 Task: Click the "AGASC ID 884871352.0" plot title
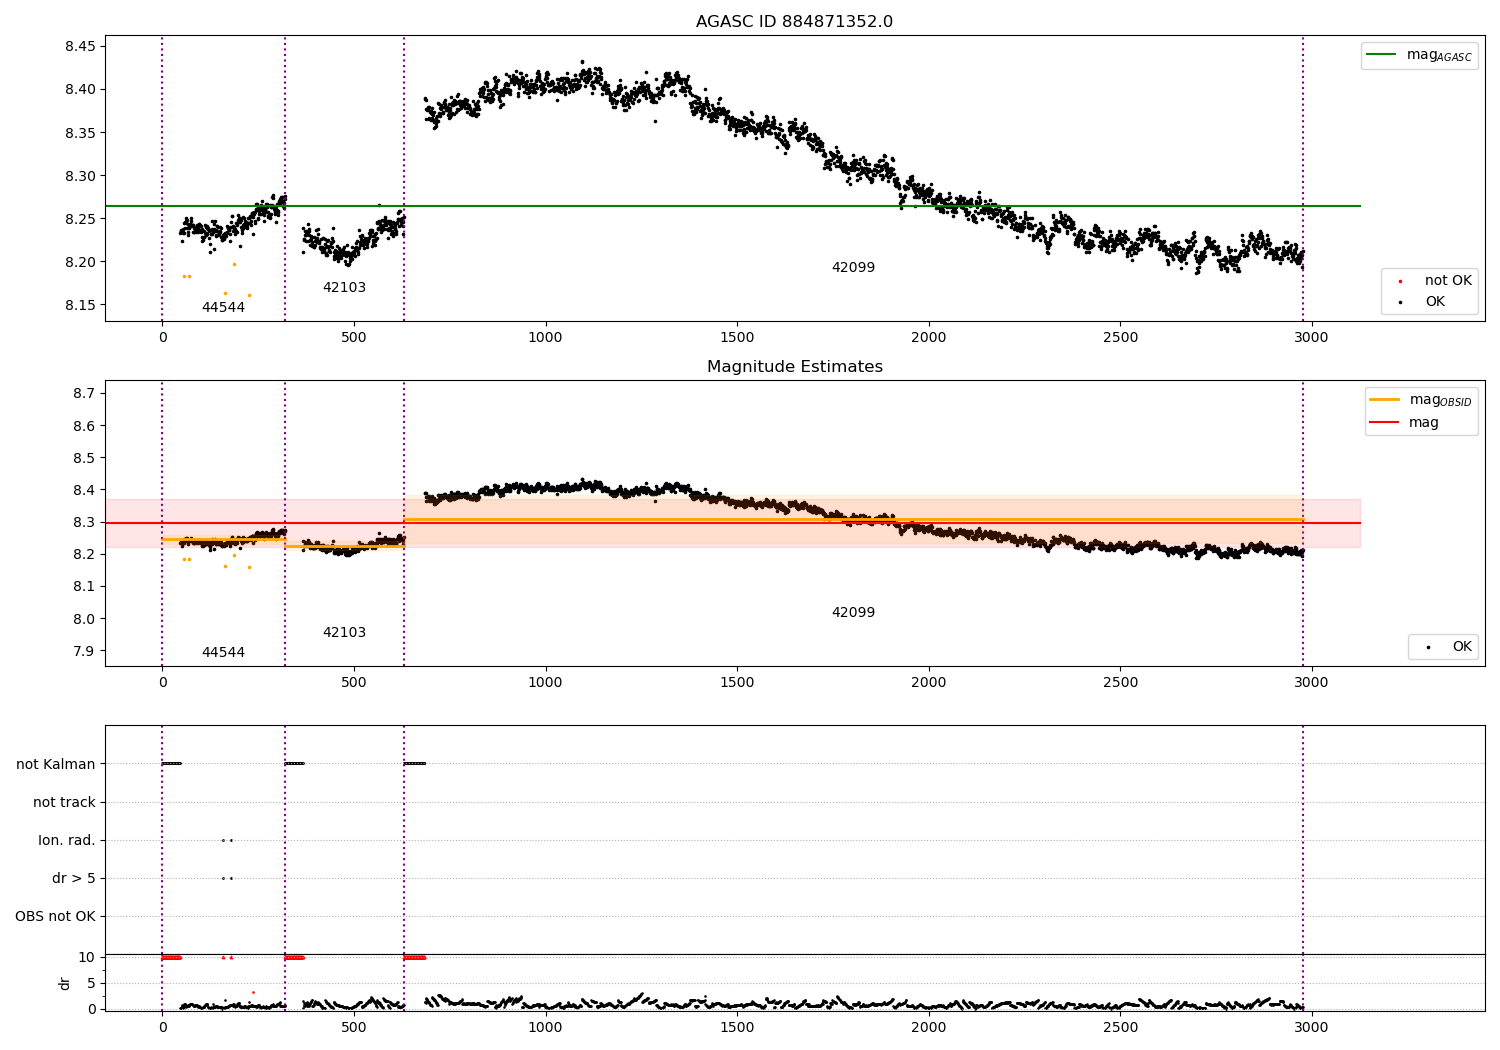(x=794, y=22)
